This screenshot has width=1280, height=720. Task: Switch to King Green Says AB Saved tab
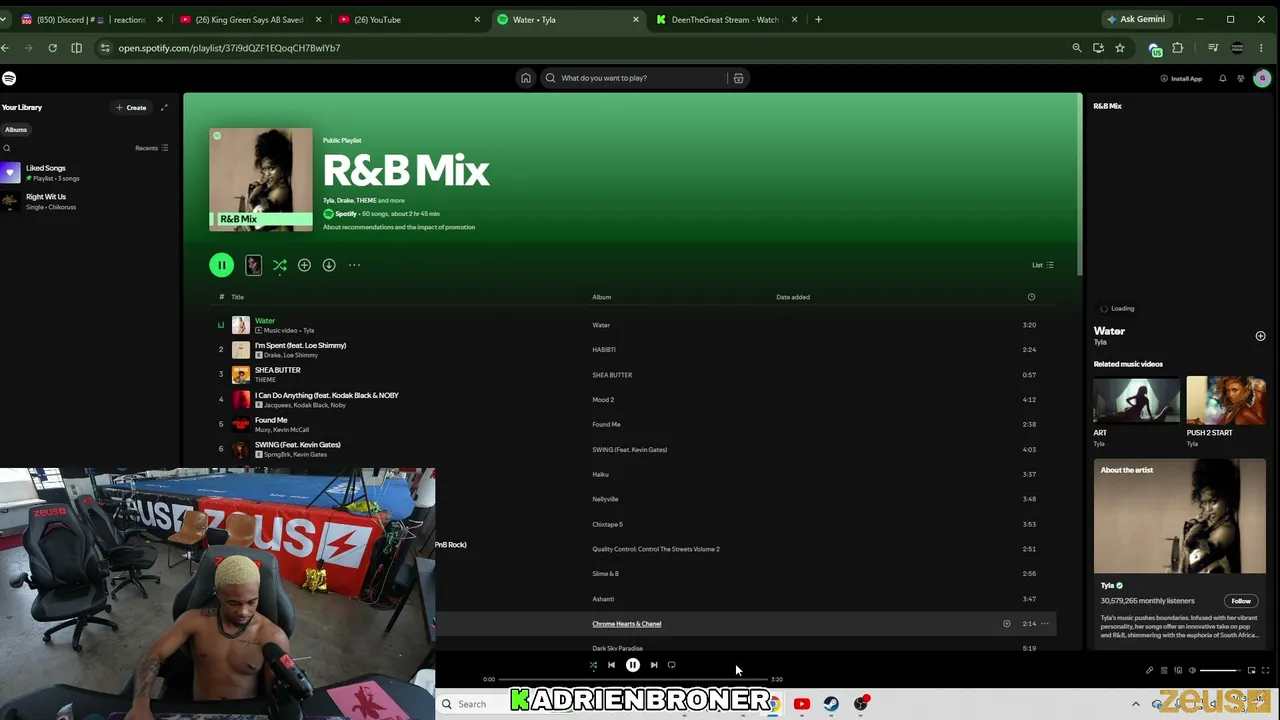pyautogui.click(x=249, y=19)
